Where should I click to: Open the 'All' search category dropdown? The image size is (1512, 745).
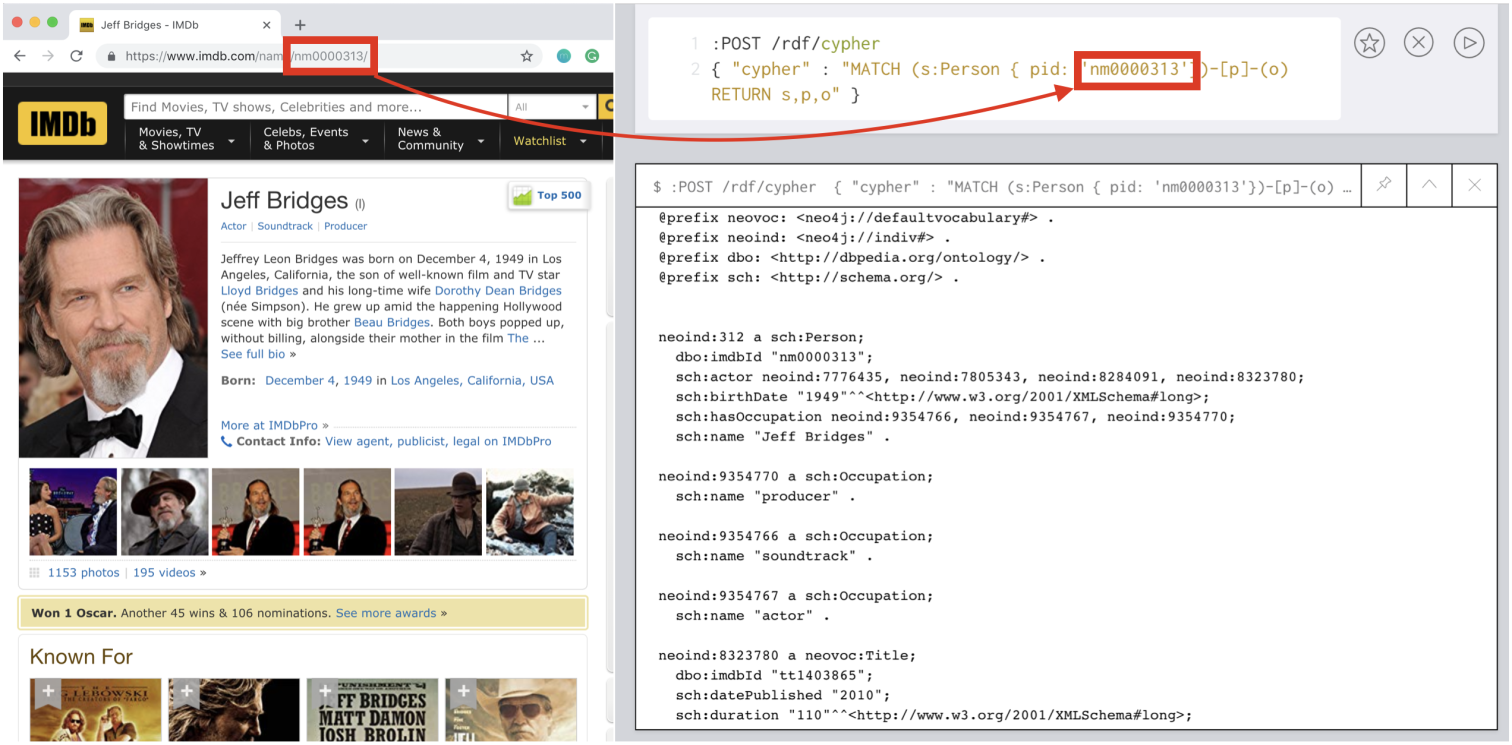(552, 107)
